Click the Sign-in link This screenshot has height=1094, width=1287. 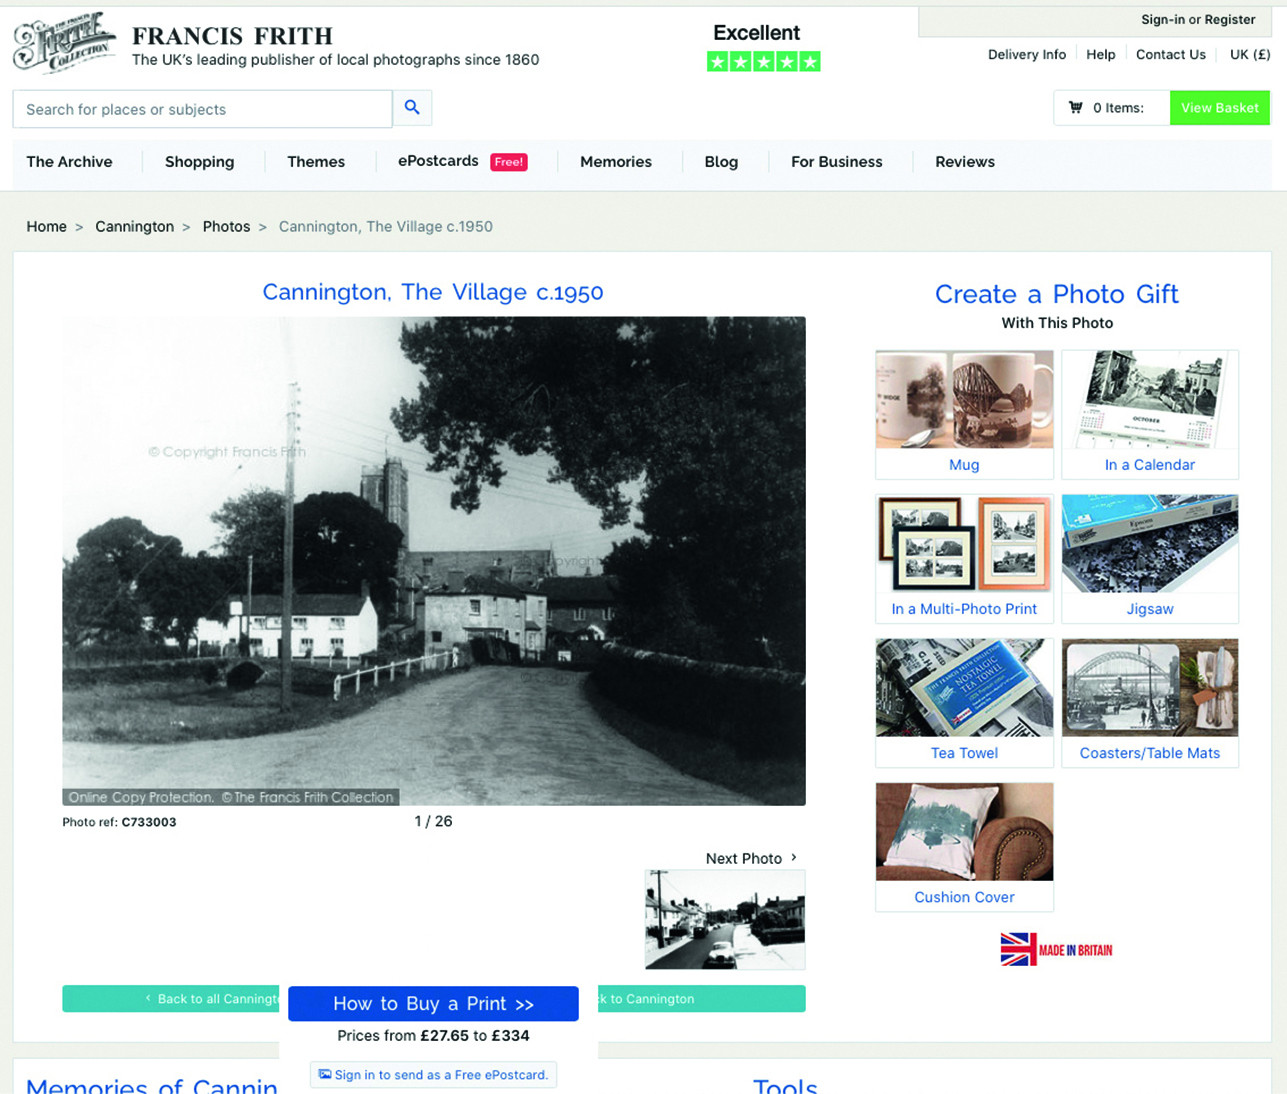click(1163, 20)
